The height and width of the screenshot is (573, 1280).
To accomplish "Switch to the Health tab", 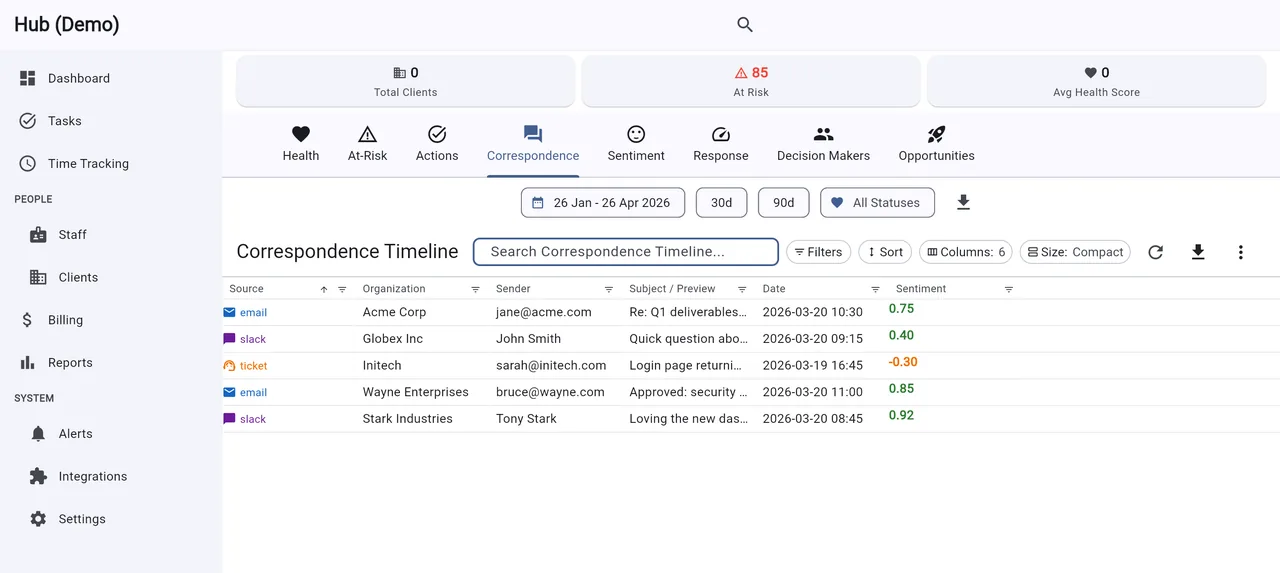I will point(301,144).
